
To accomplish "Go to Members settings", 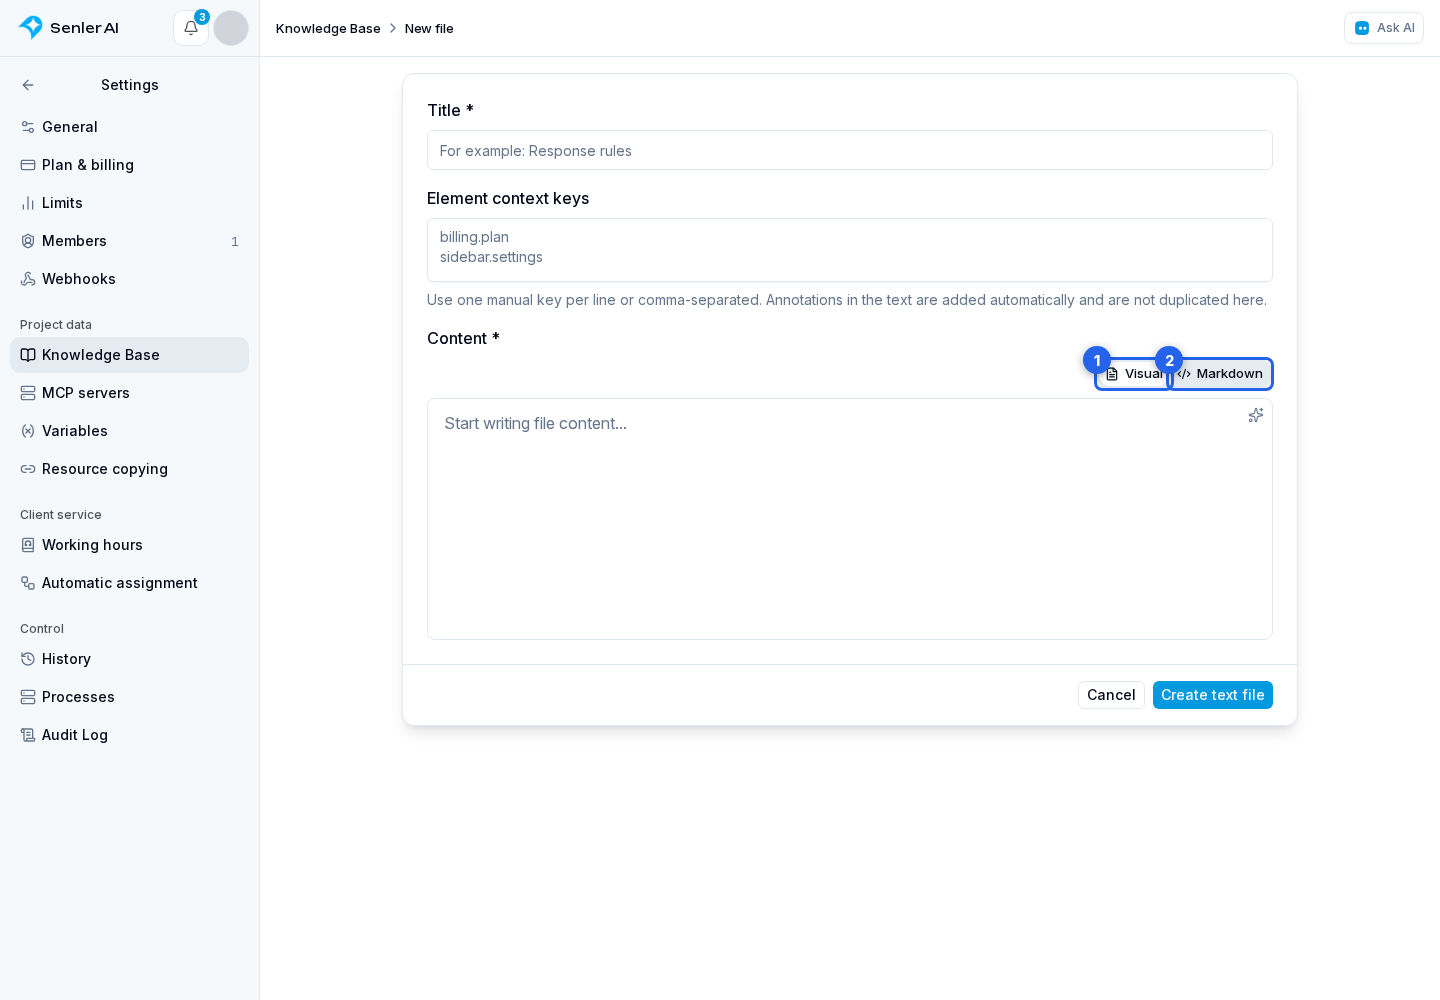I will (x=130, y=241).
